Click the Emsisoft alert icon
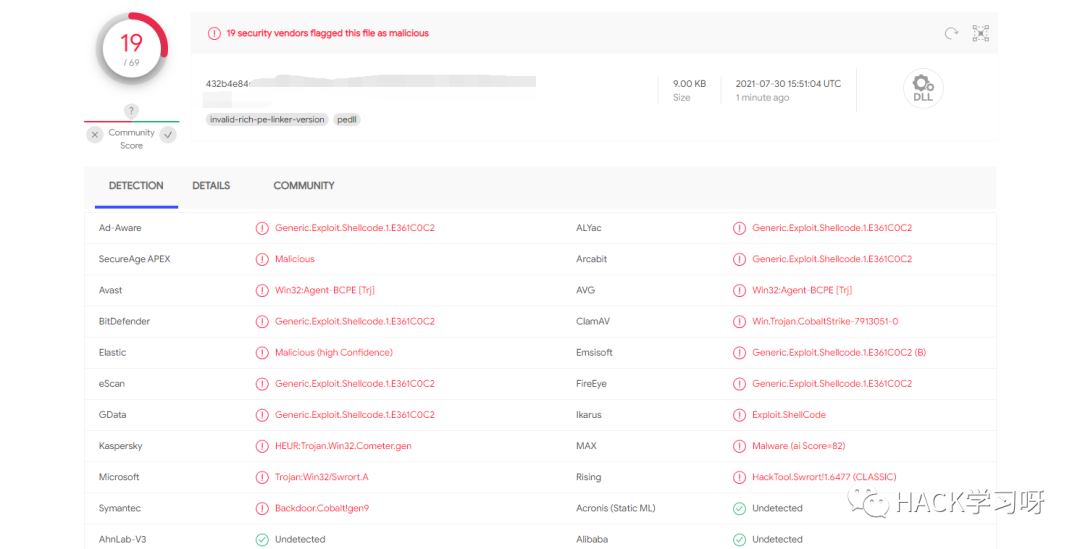 pyautogui.click(x=739, y=353)
